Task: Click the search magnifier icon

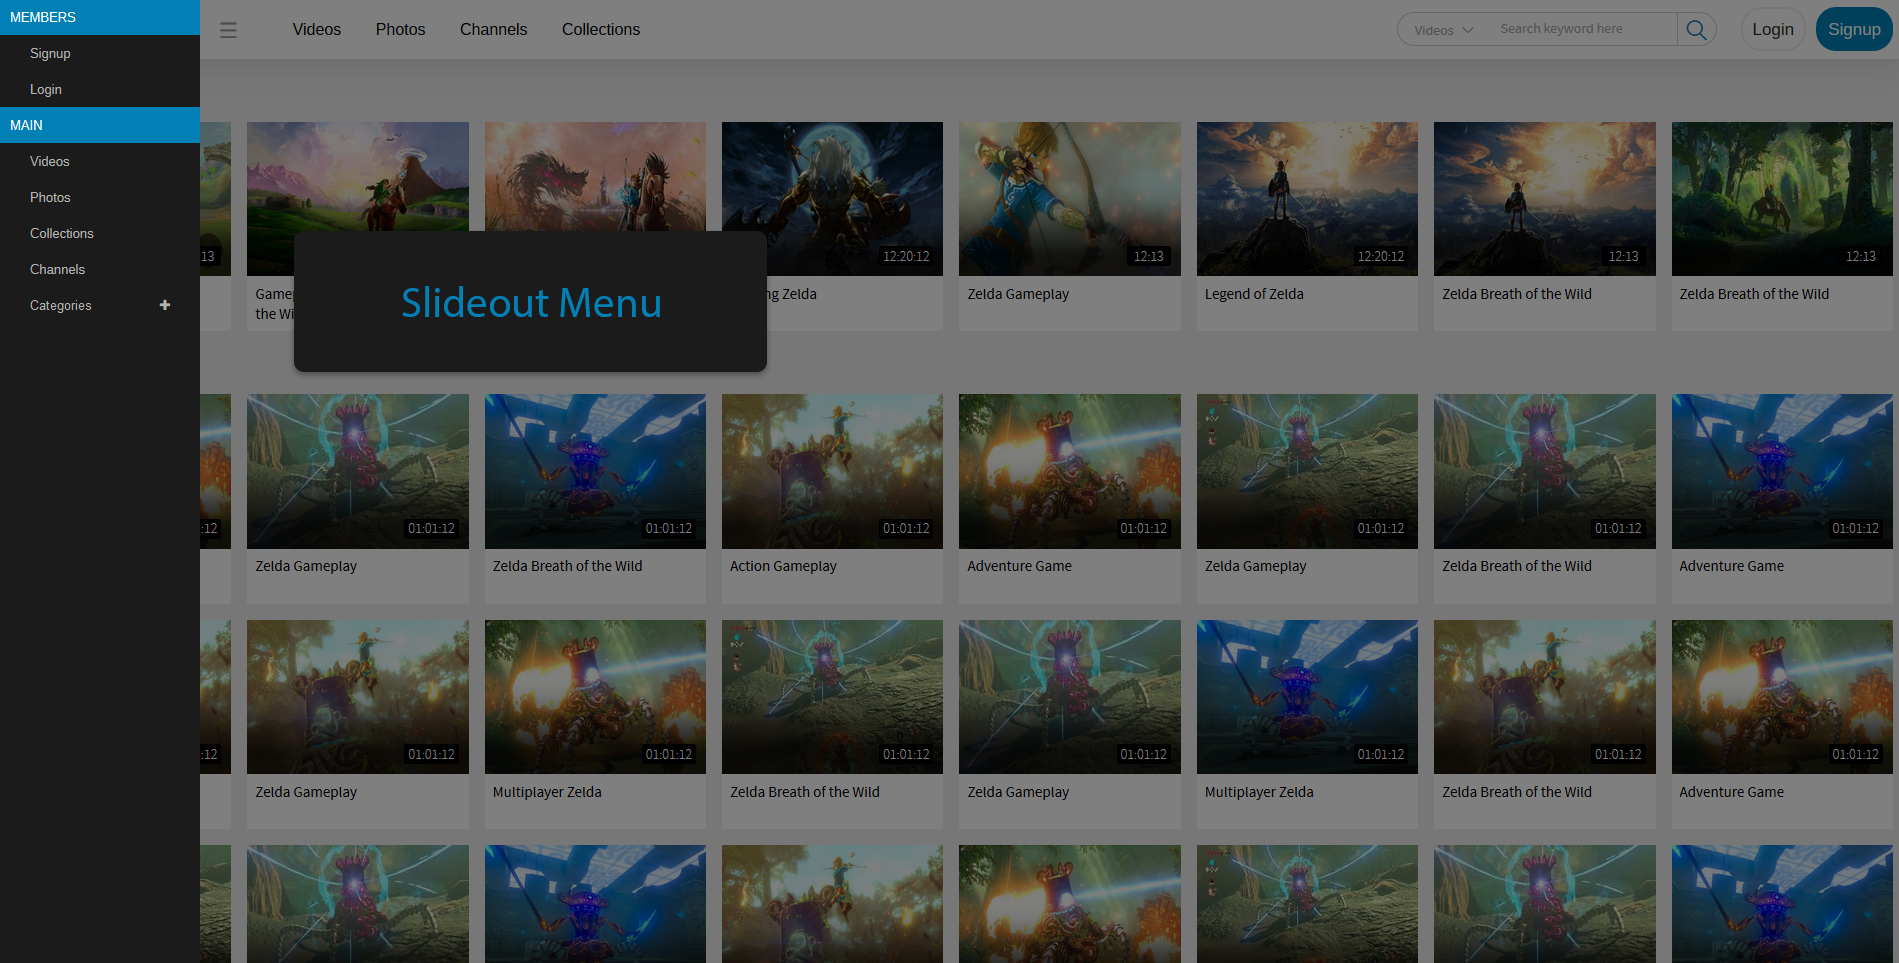Action: (1696, 29)
